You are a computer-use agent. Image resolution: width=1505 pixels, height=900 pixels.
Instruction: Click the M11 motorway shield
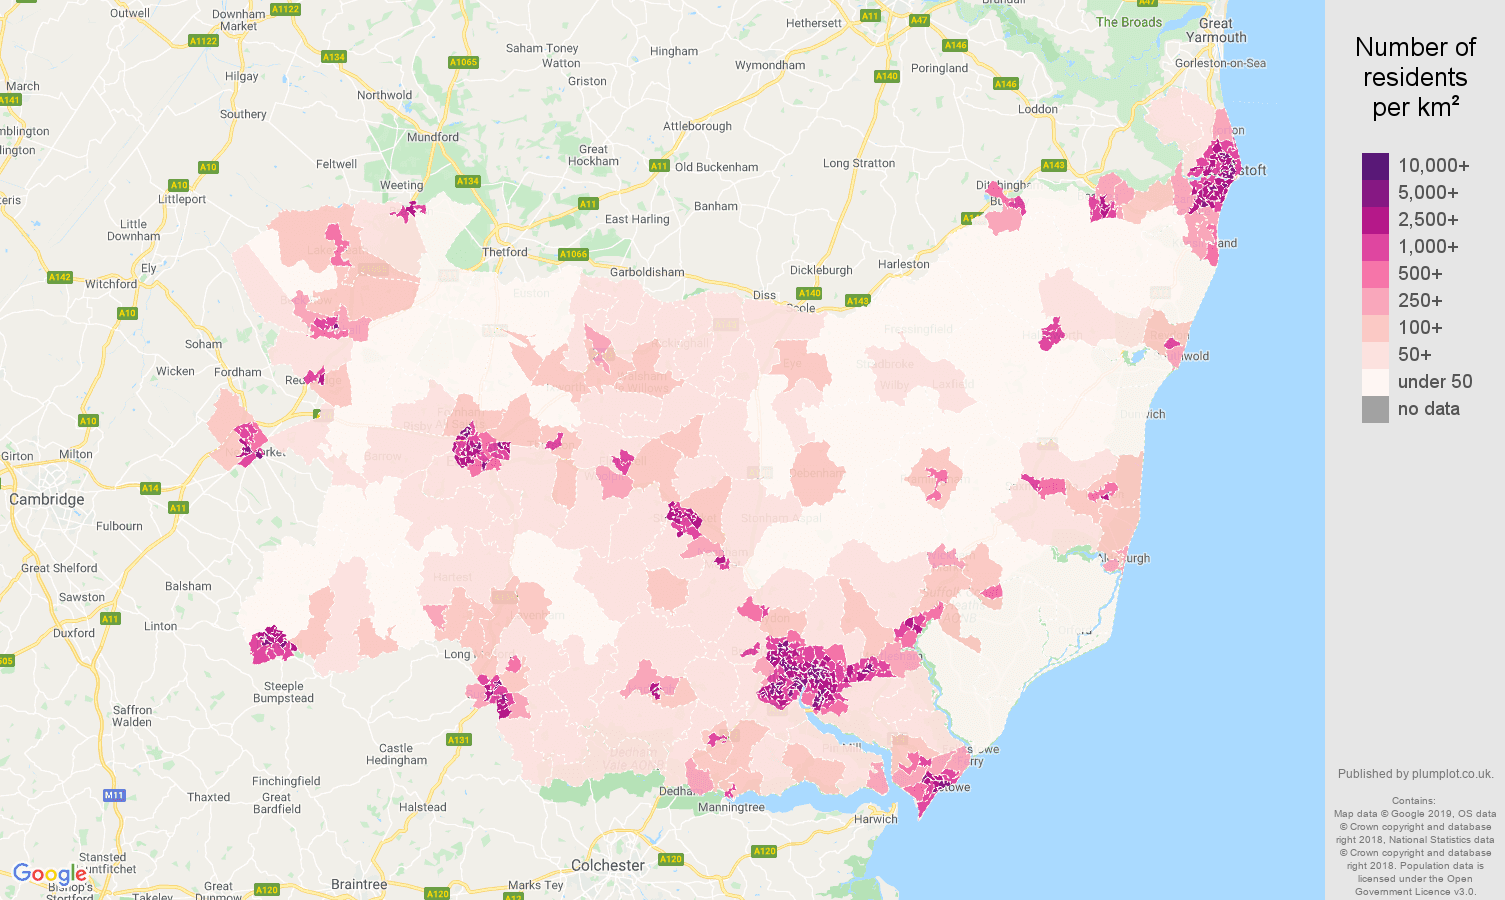114,795
